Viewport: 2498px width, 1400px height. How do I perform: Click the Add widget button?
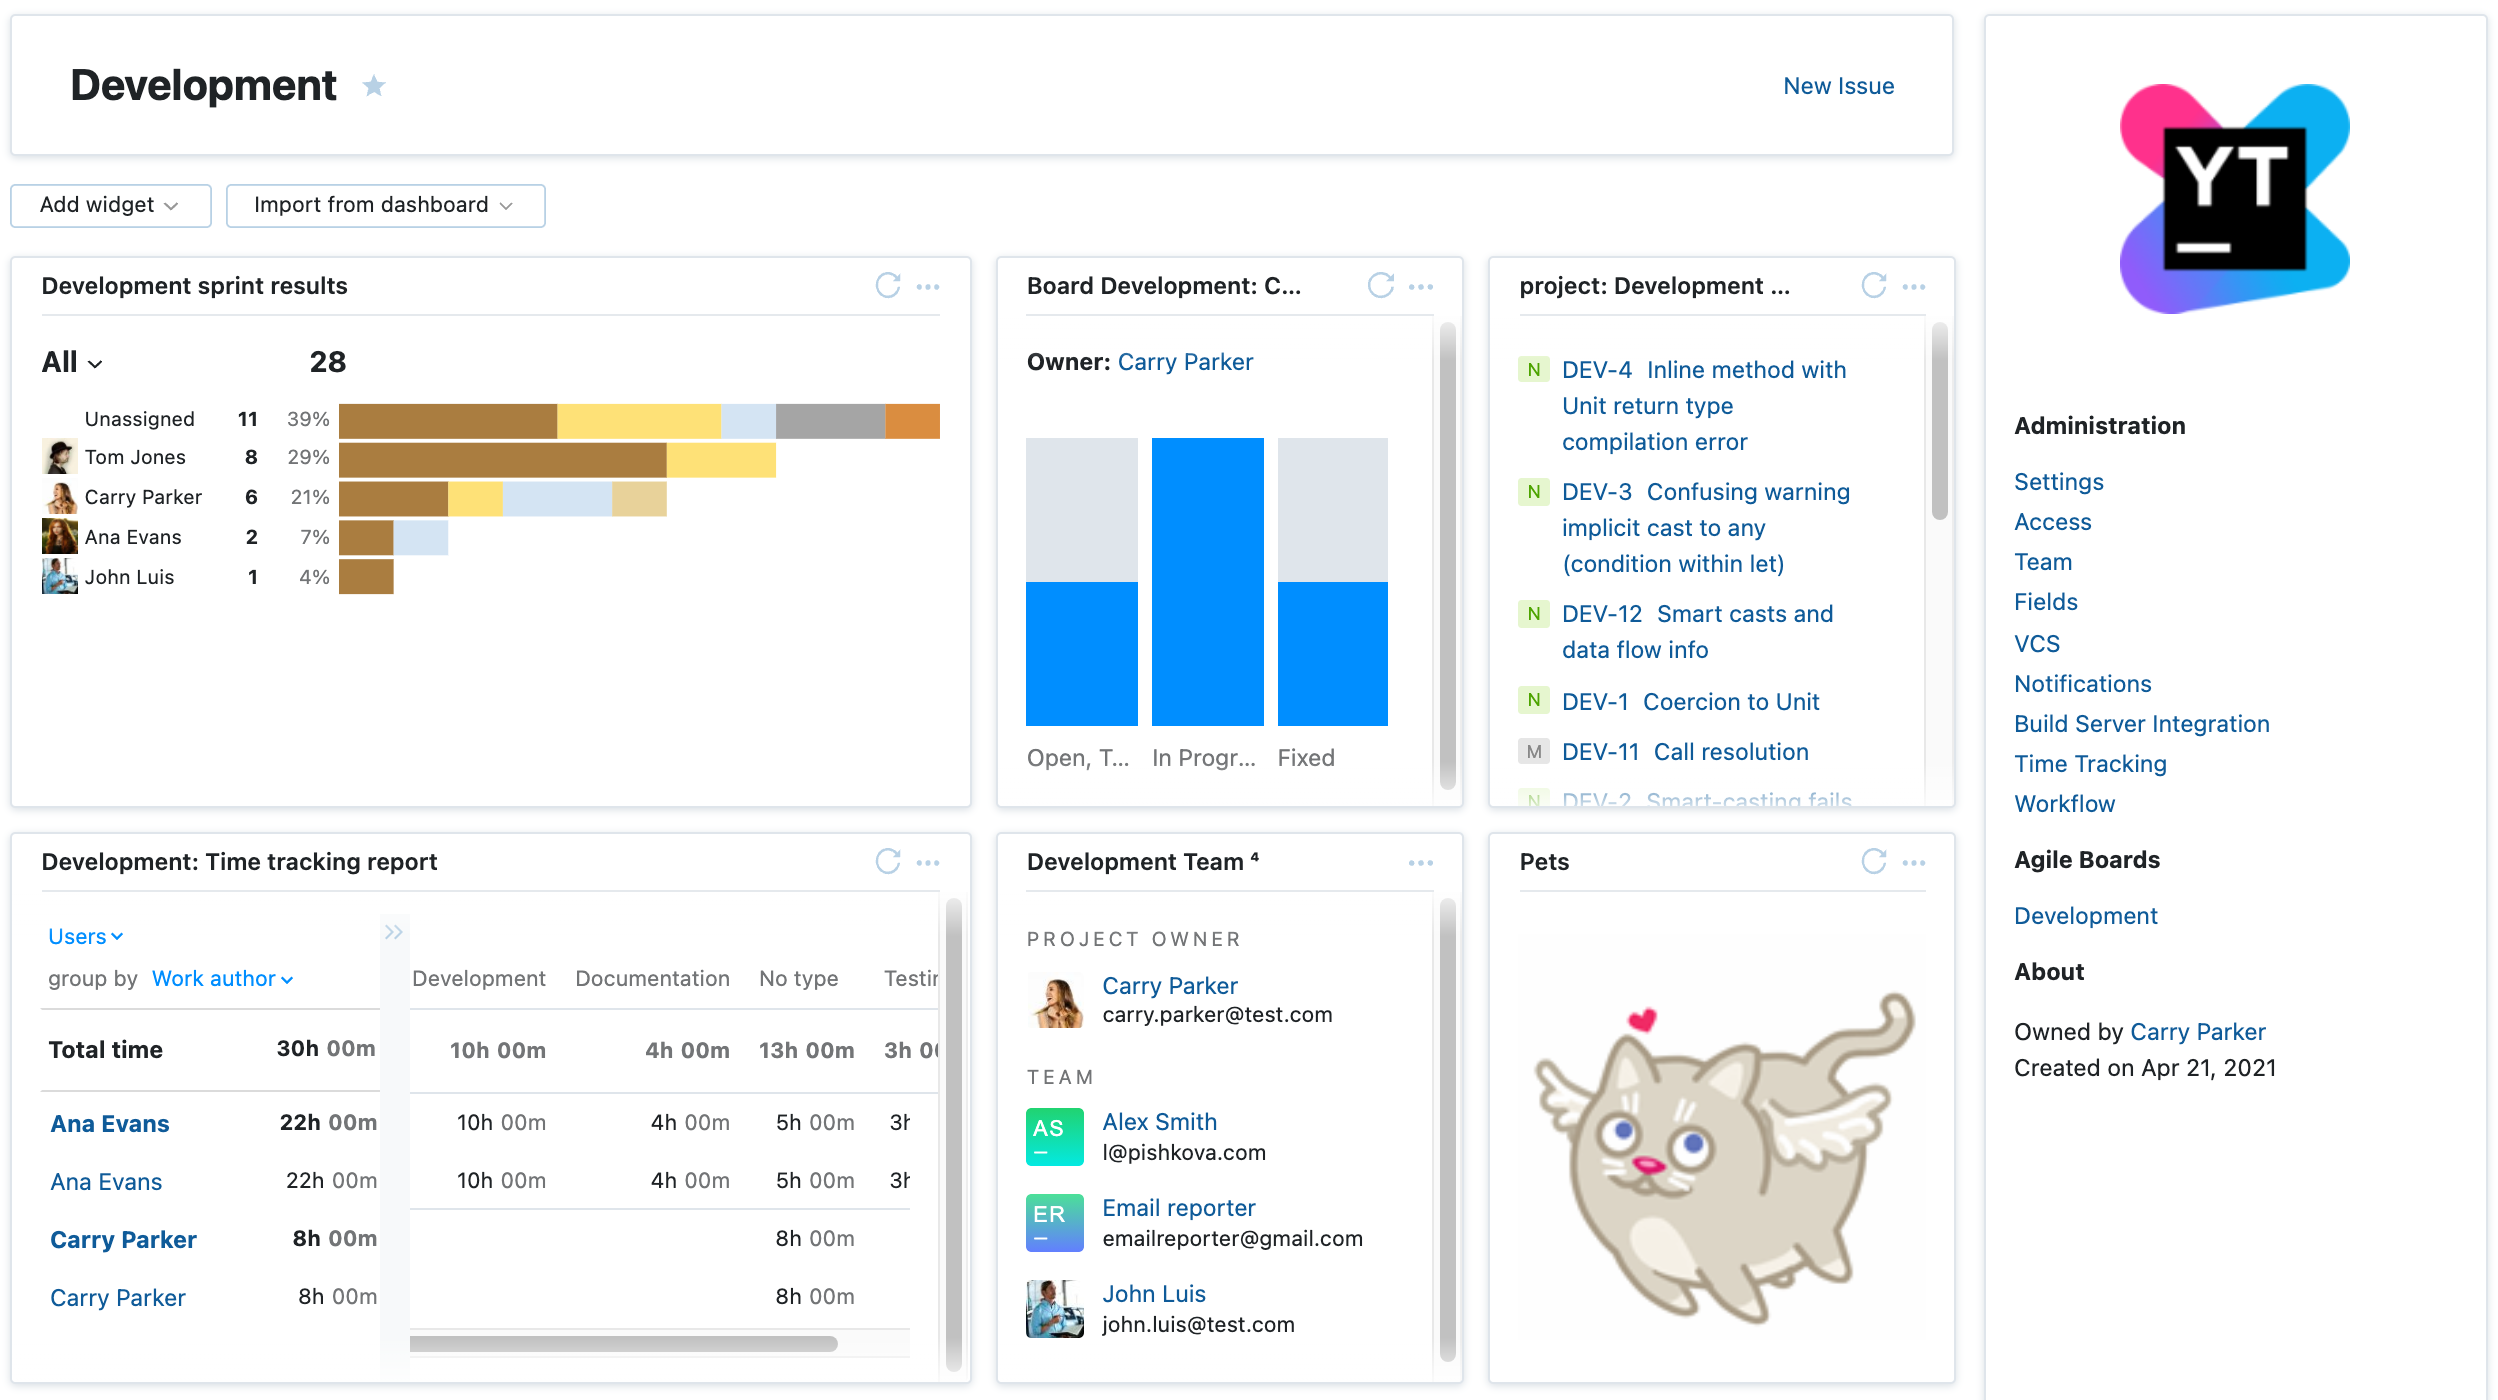pos(106,204)
